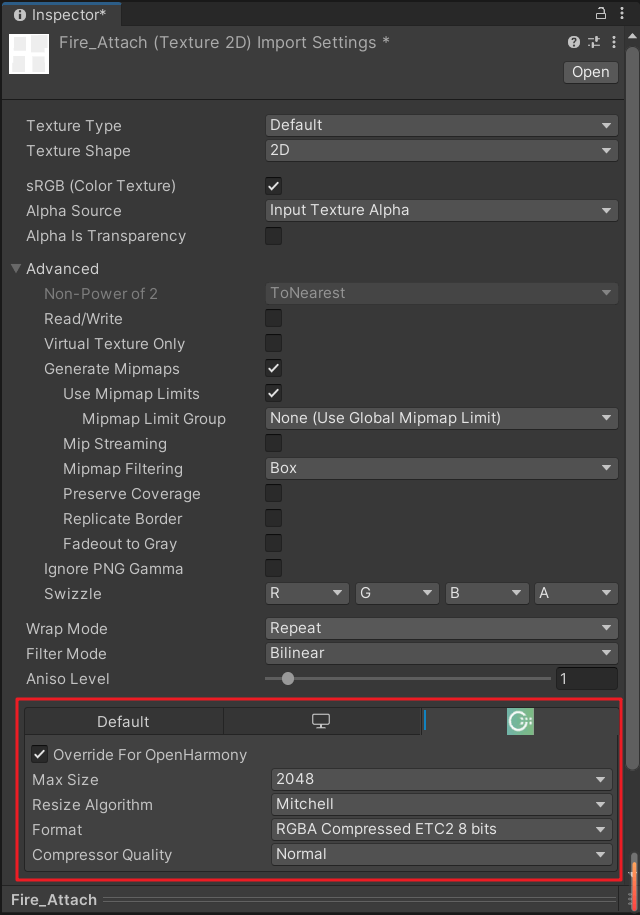Click the Inspector tab
Screen dimensions: 640x915
click(60, 15)
